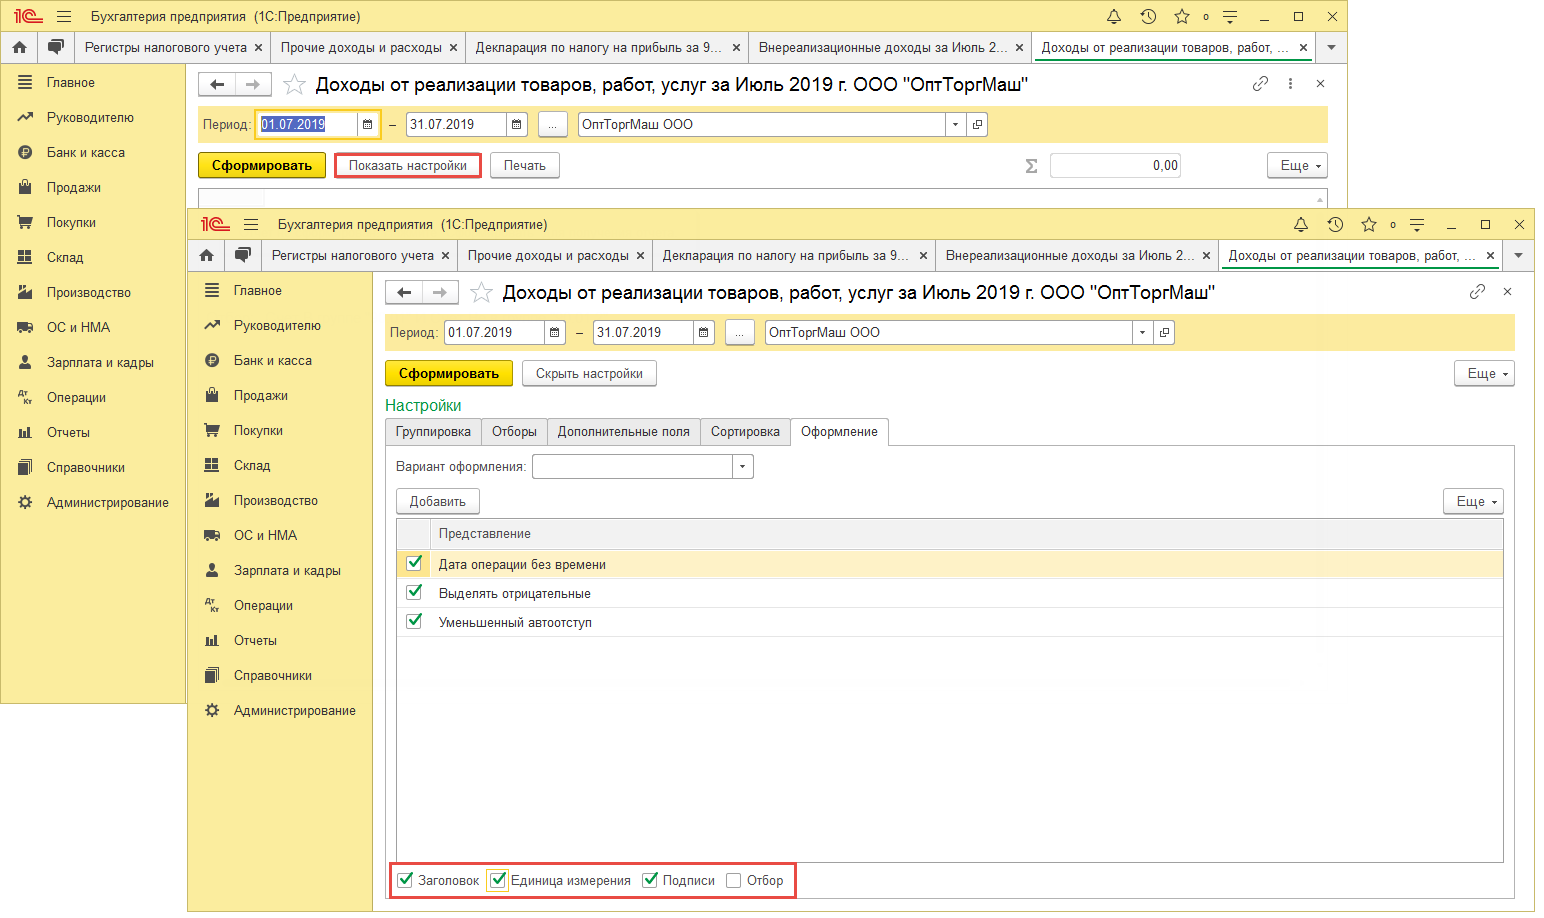The height and width of the screenshot is (918, 1544).
Task: Open favorites star in front window title bar
Action: click(x=1369, y=225)
